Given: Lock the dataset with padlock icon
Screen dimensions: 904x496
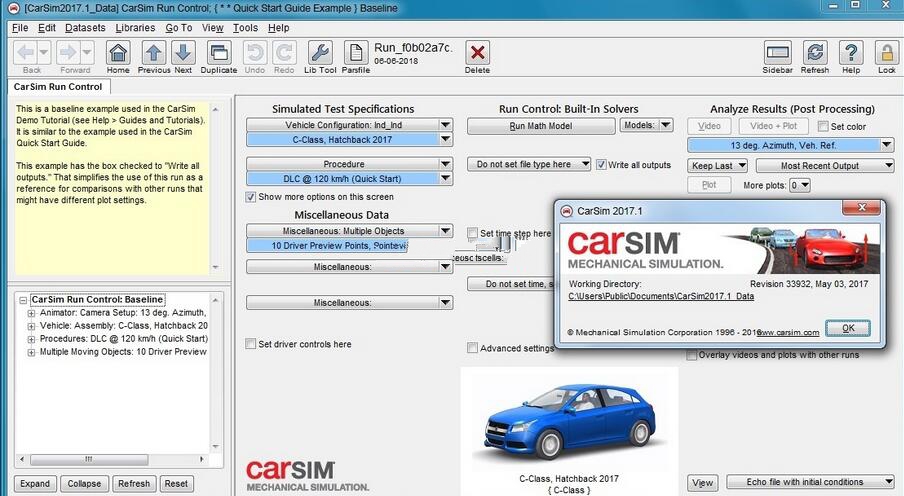Looking at the screenshot, I should pyautogui.click(x=886, y=53).
